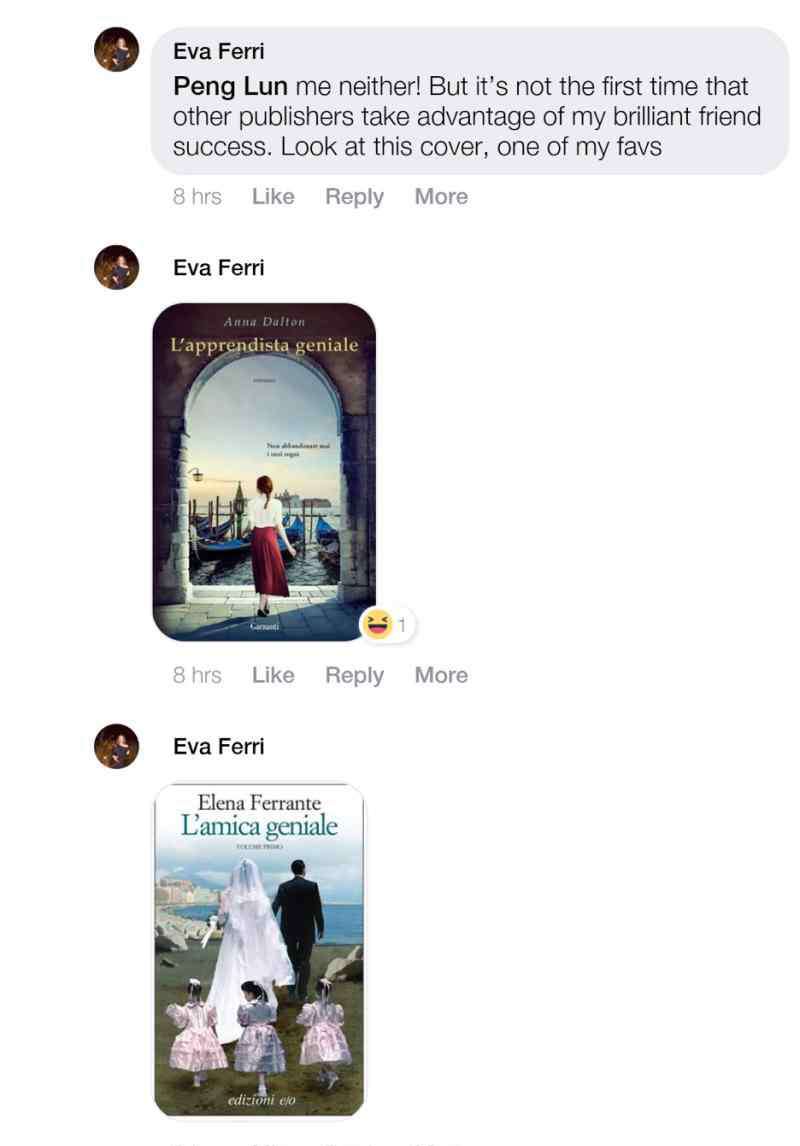The height and width of the screenshot is (1146, 800).
Task: Open More options for the first text comment
Action: coord(441,197)
